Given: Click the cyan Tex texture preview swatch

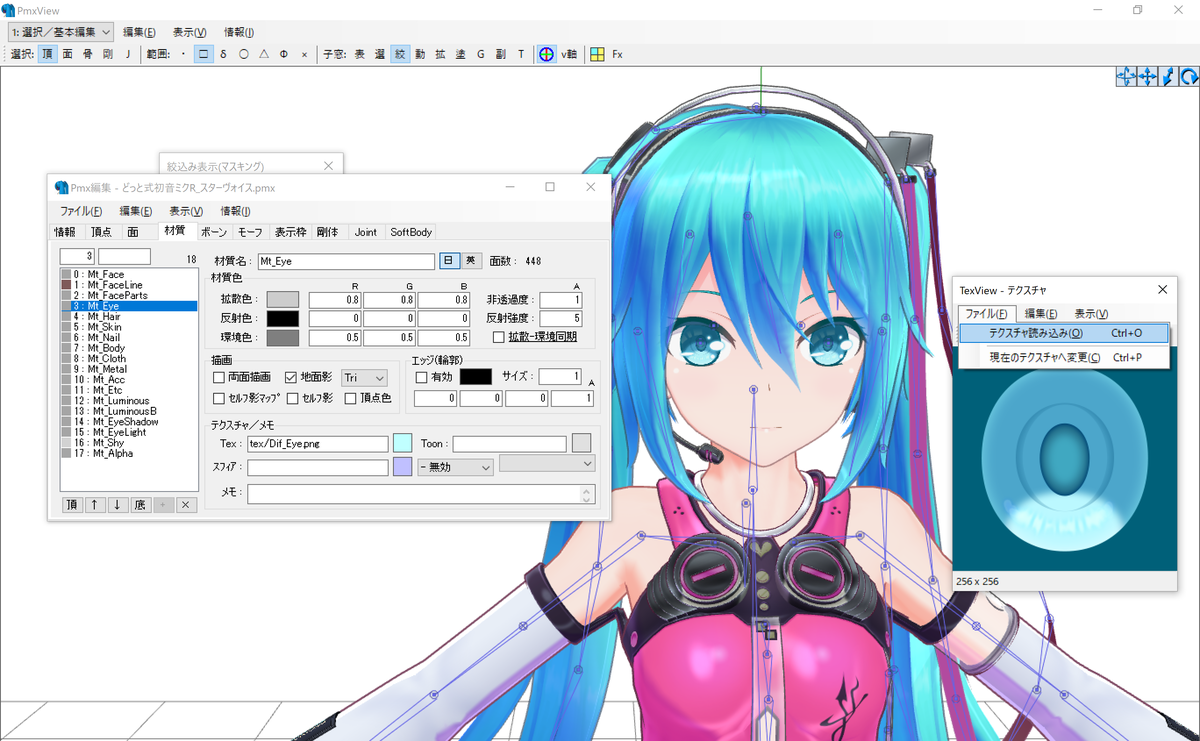Looking at the screenshot, I should [402, 442].
